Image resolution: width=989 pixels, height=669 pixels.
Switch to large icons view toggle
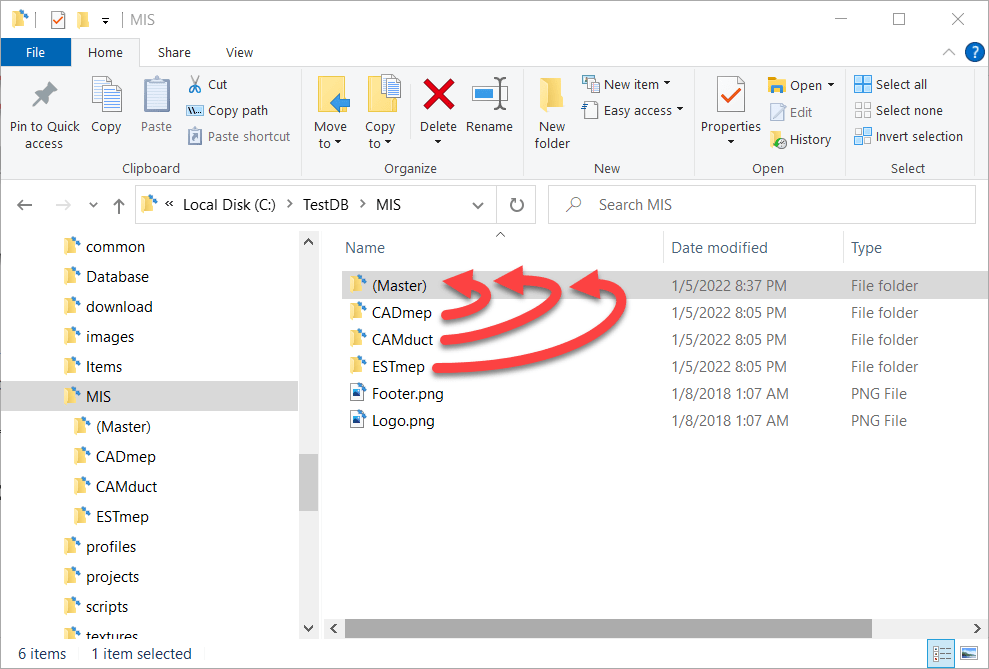click(x=968, y=654)
